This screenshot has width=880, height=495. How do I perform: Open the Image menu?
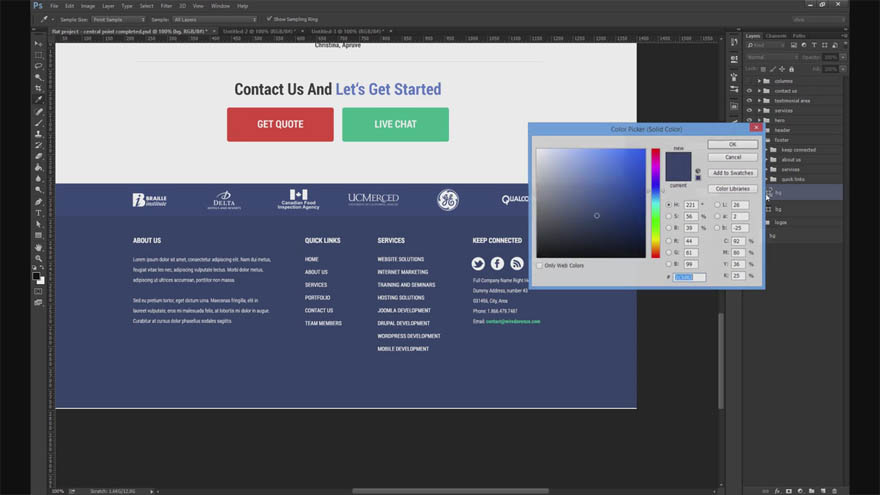pyautogui.click(x=88, y=6)
